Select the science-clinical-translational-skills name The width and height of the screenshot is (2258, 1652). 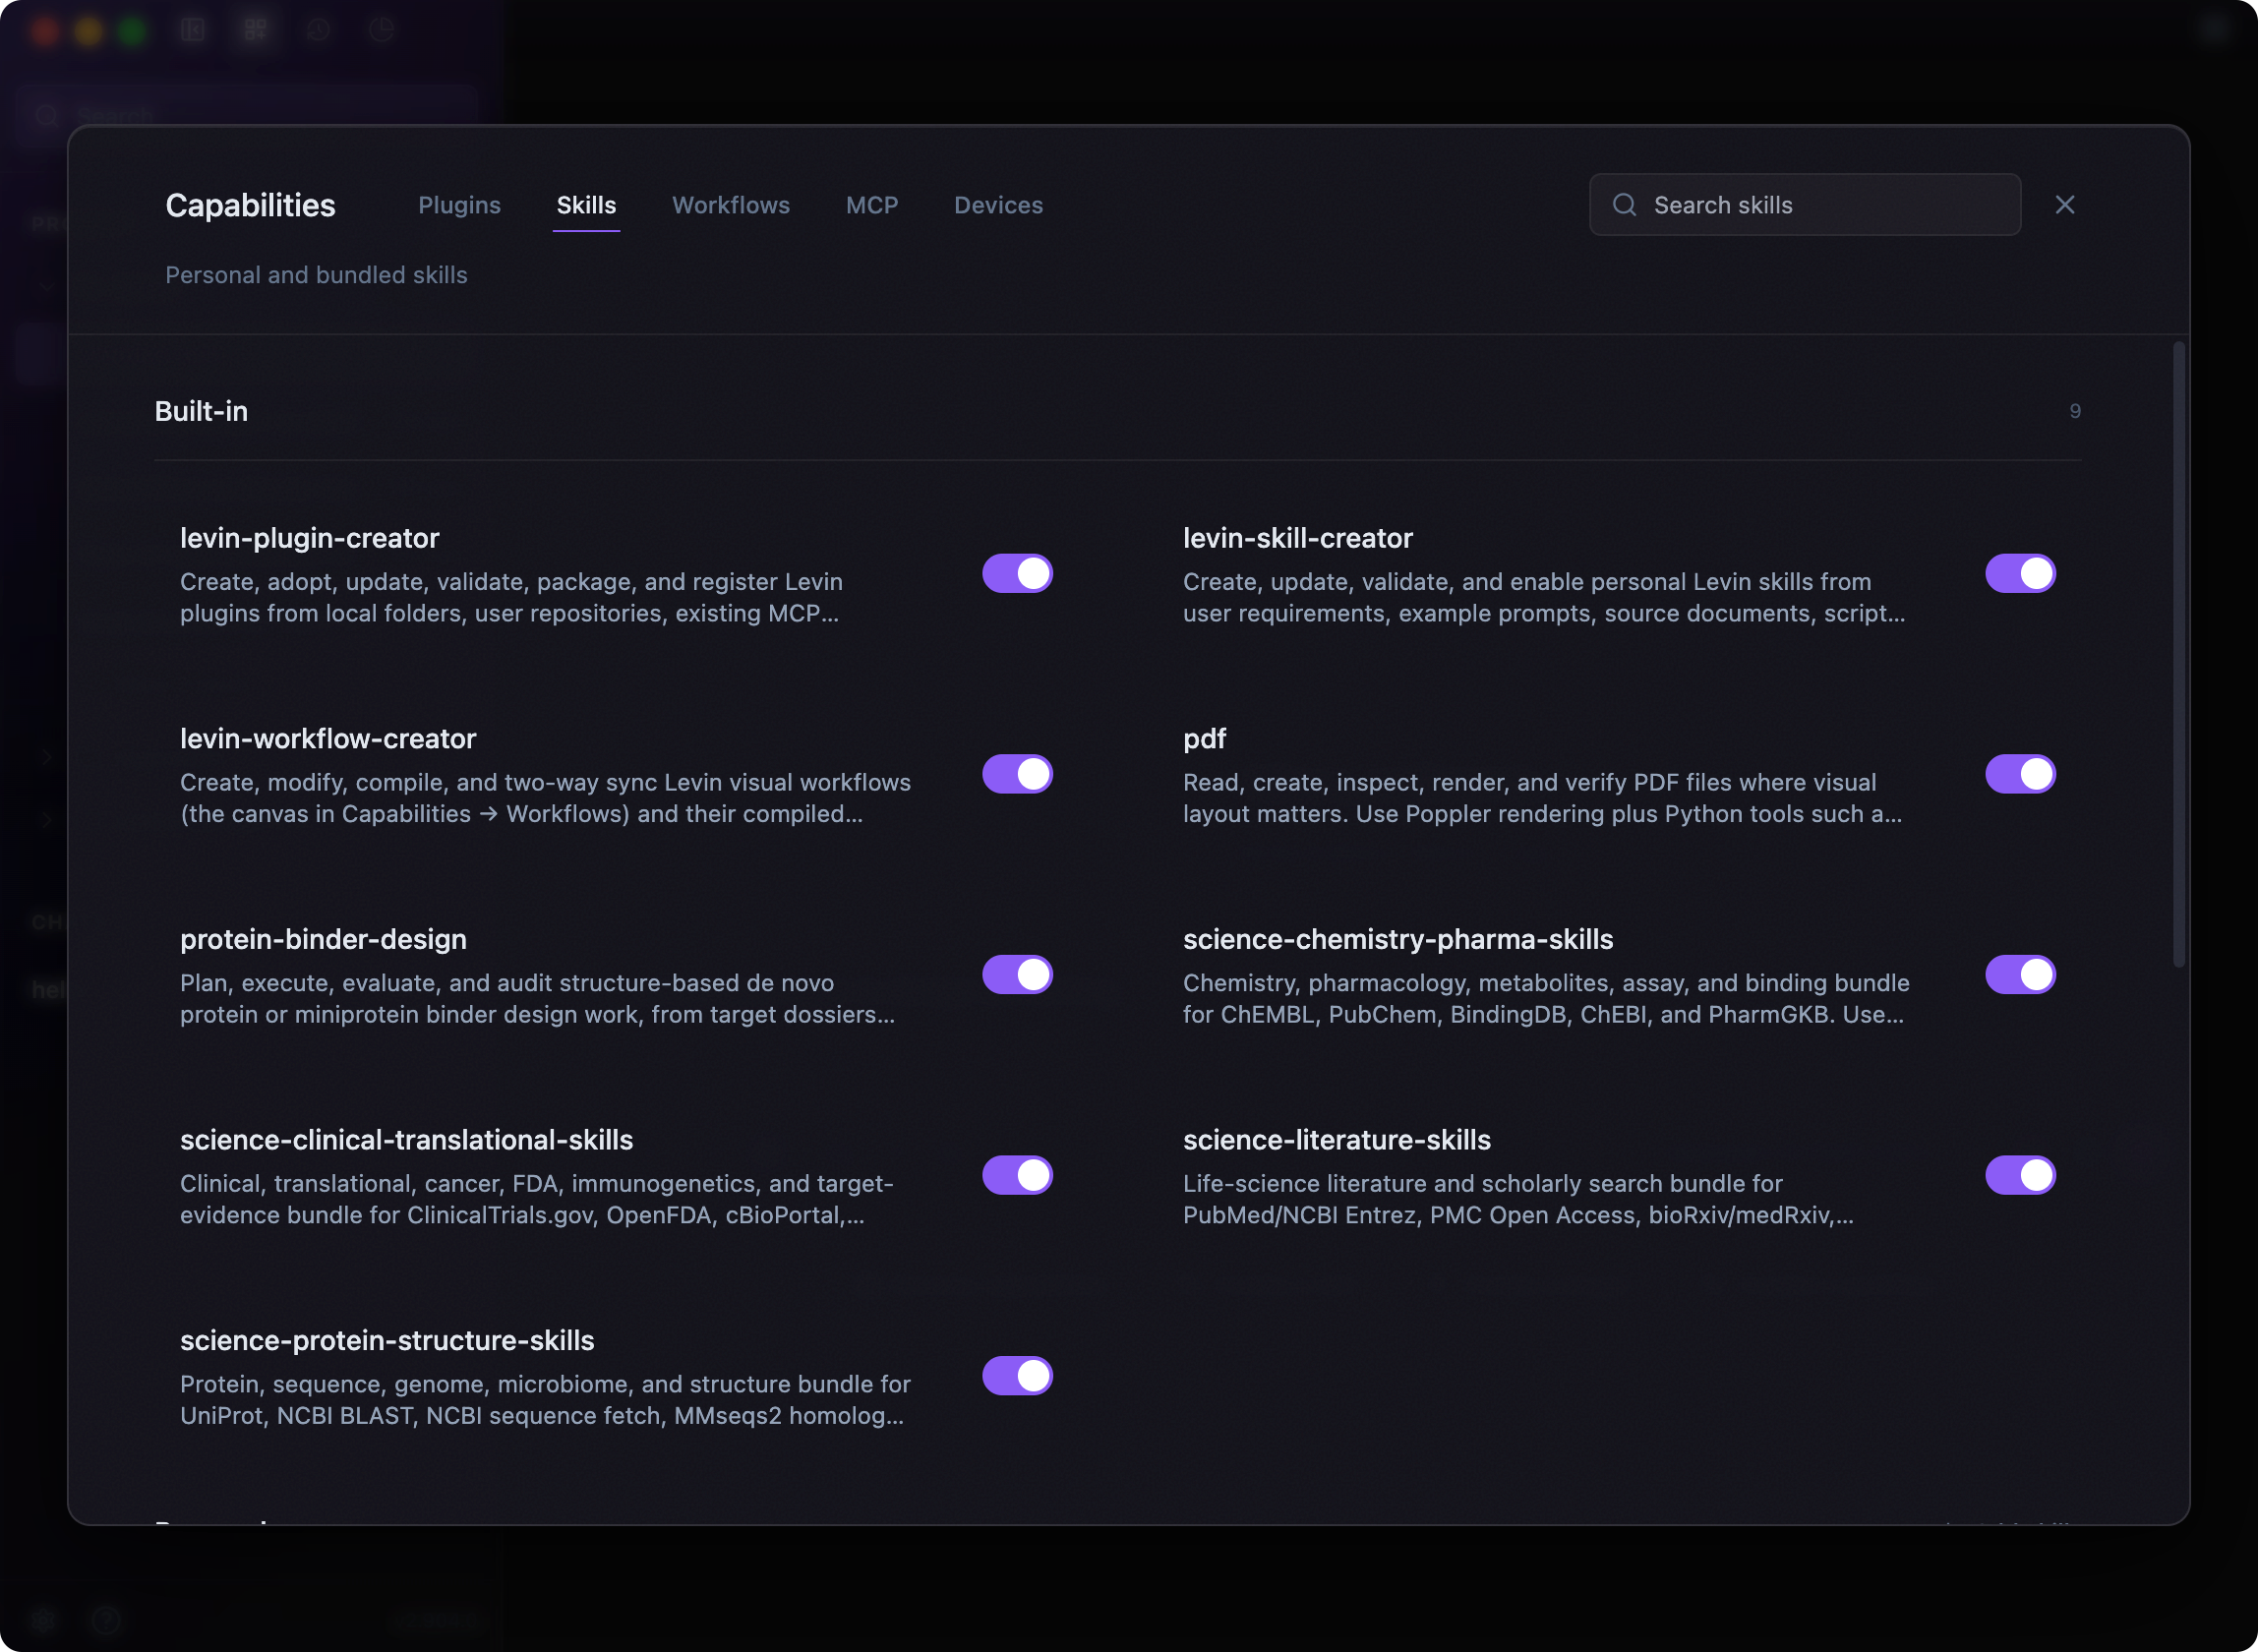pos(407,1140)
